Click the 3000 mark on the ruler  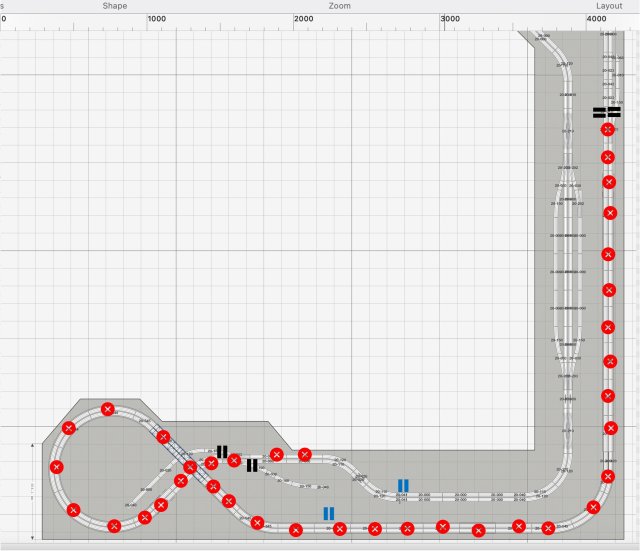pyautogui.click(x=450, y=19)
